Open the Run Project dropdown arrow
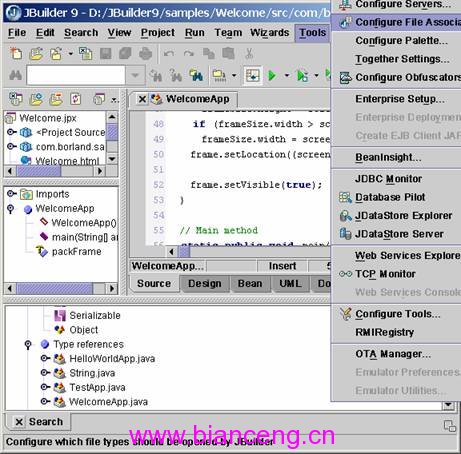 click(x=287, y=76)
